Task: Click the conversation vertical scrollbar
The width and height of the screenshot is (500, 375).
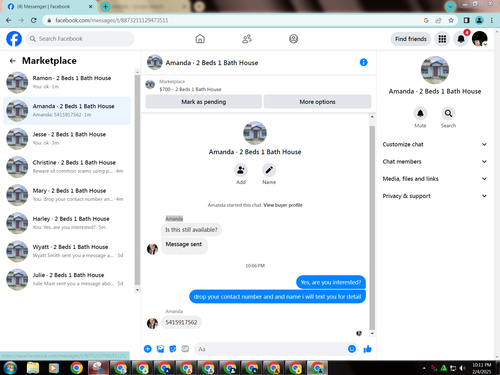Action: point(372,227)
